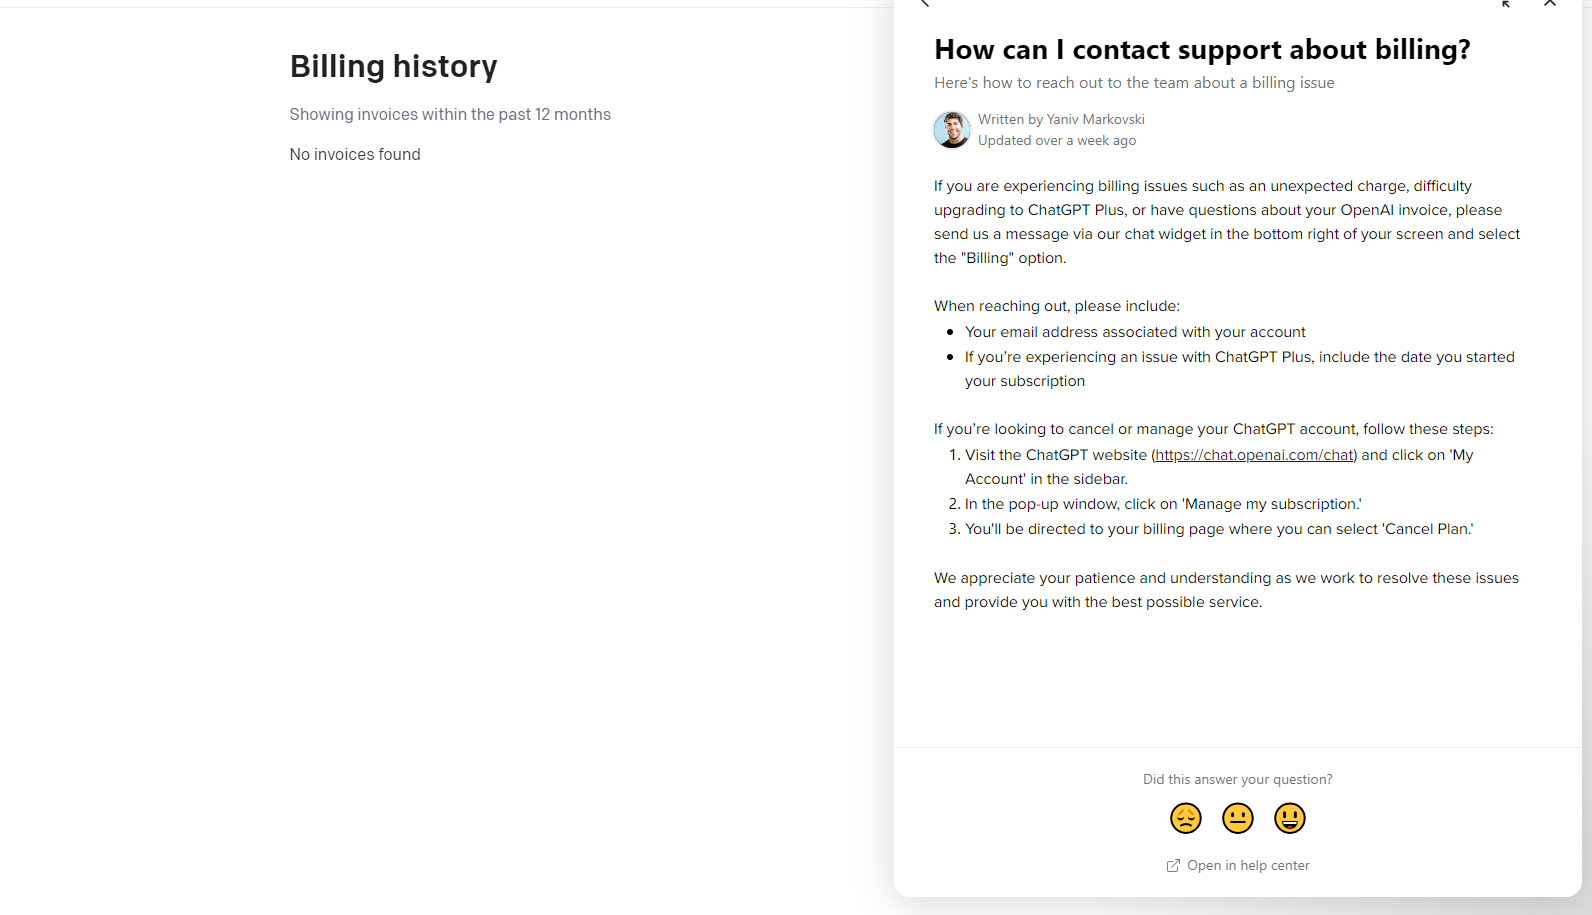Collapse the help article panel
The image size is (1592, 915).
coord(1505,3)
